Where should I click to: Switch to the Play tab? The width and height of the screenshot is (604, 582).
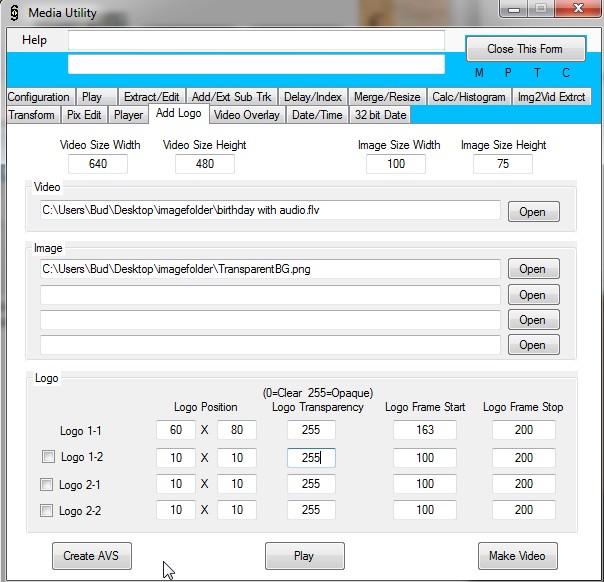tap(96, 97)
